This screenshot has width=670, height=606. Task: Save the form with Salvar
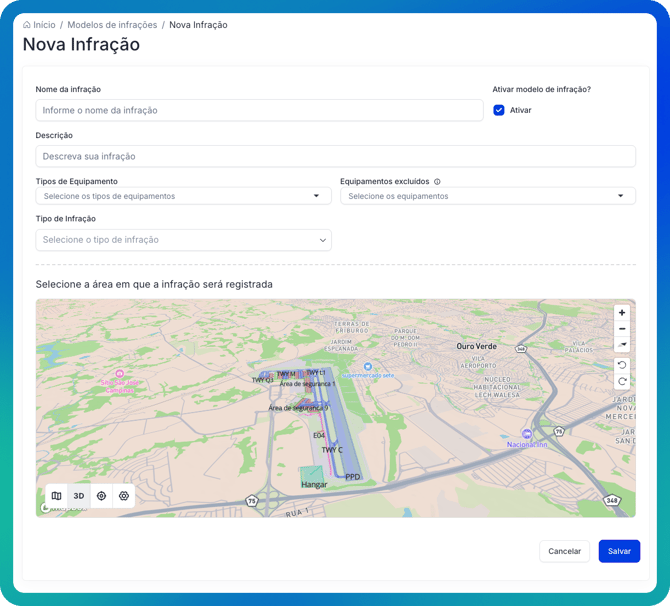[x=619, y=551]
